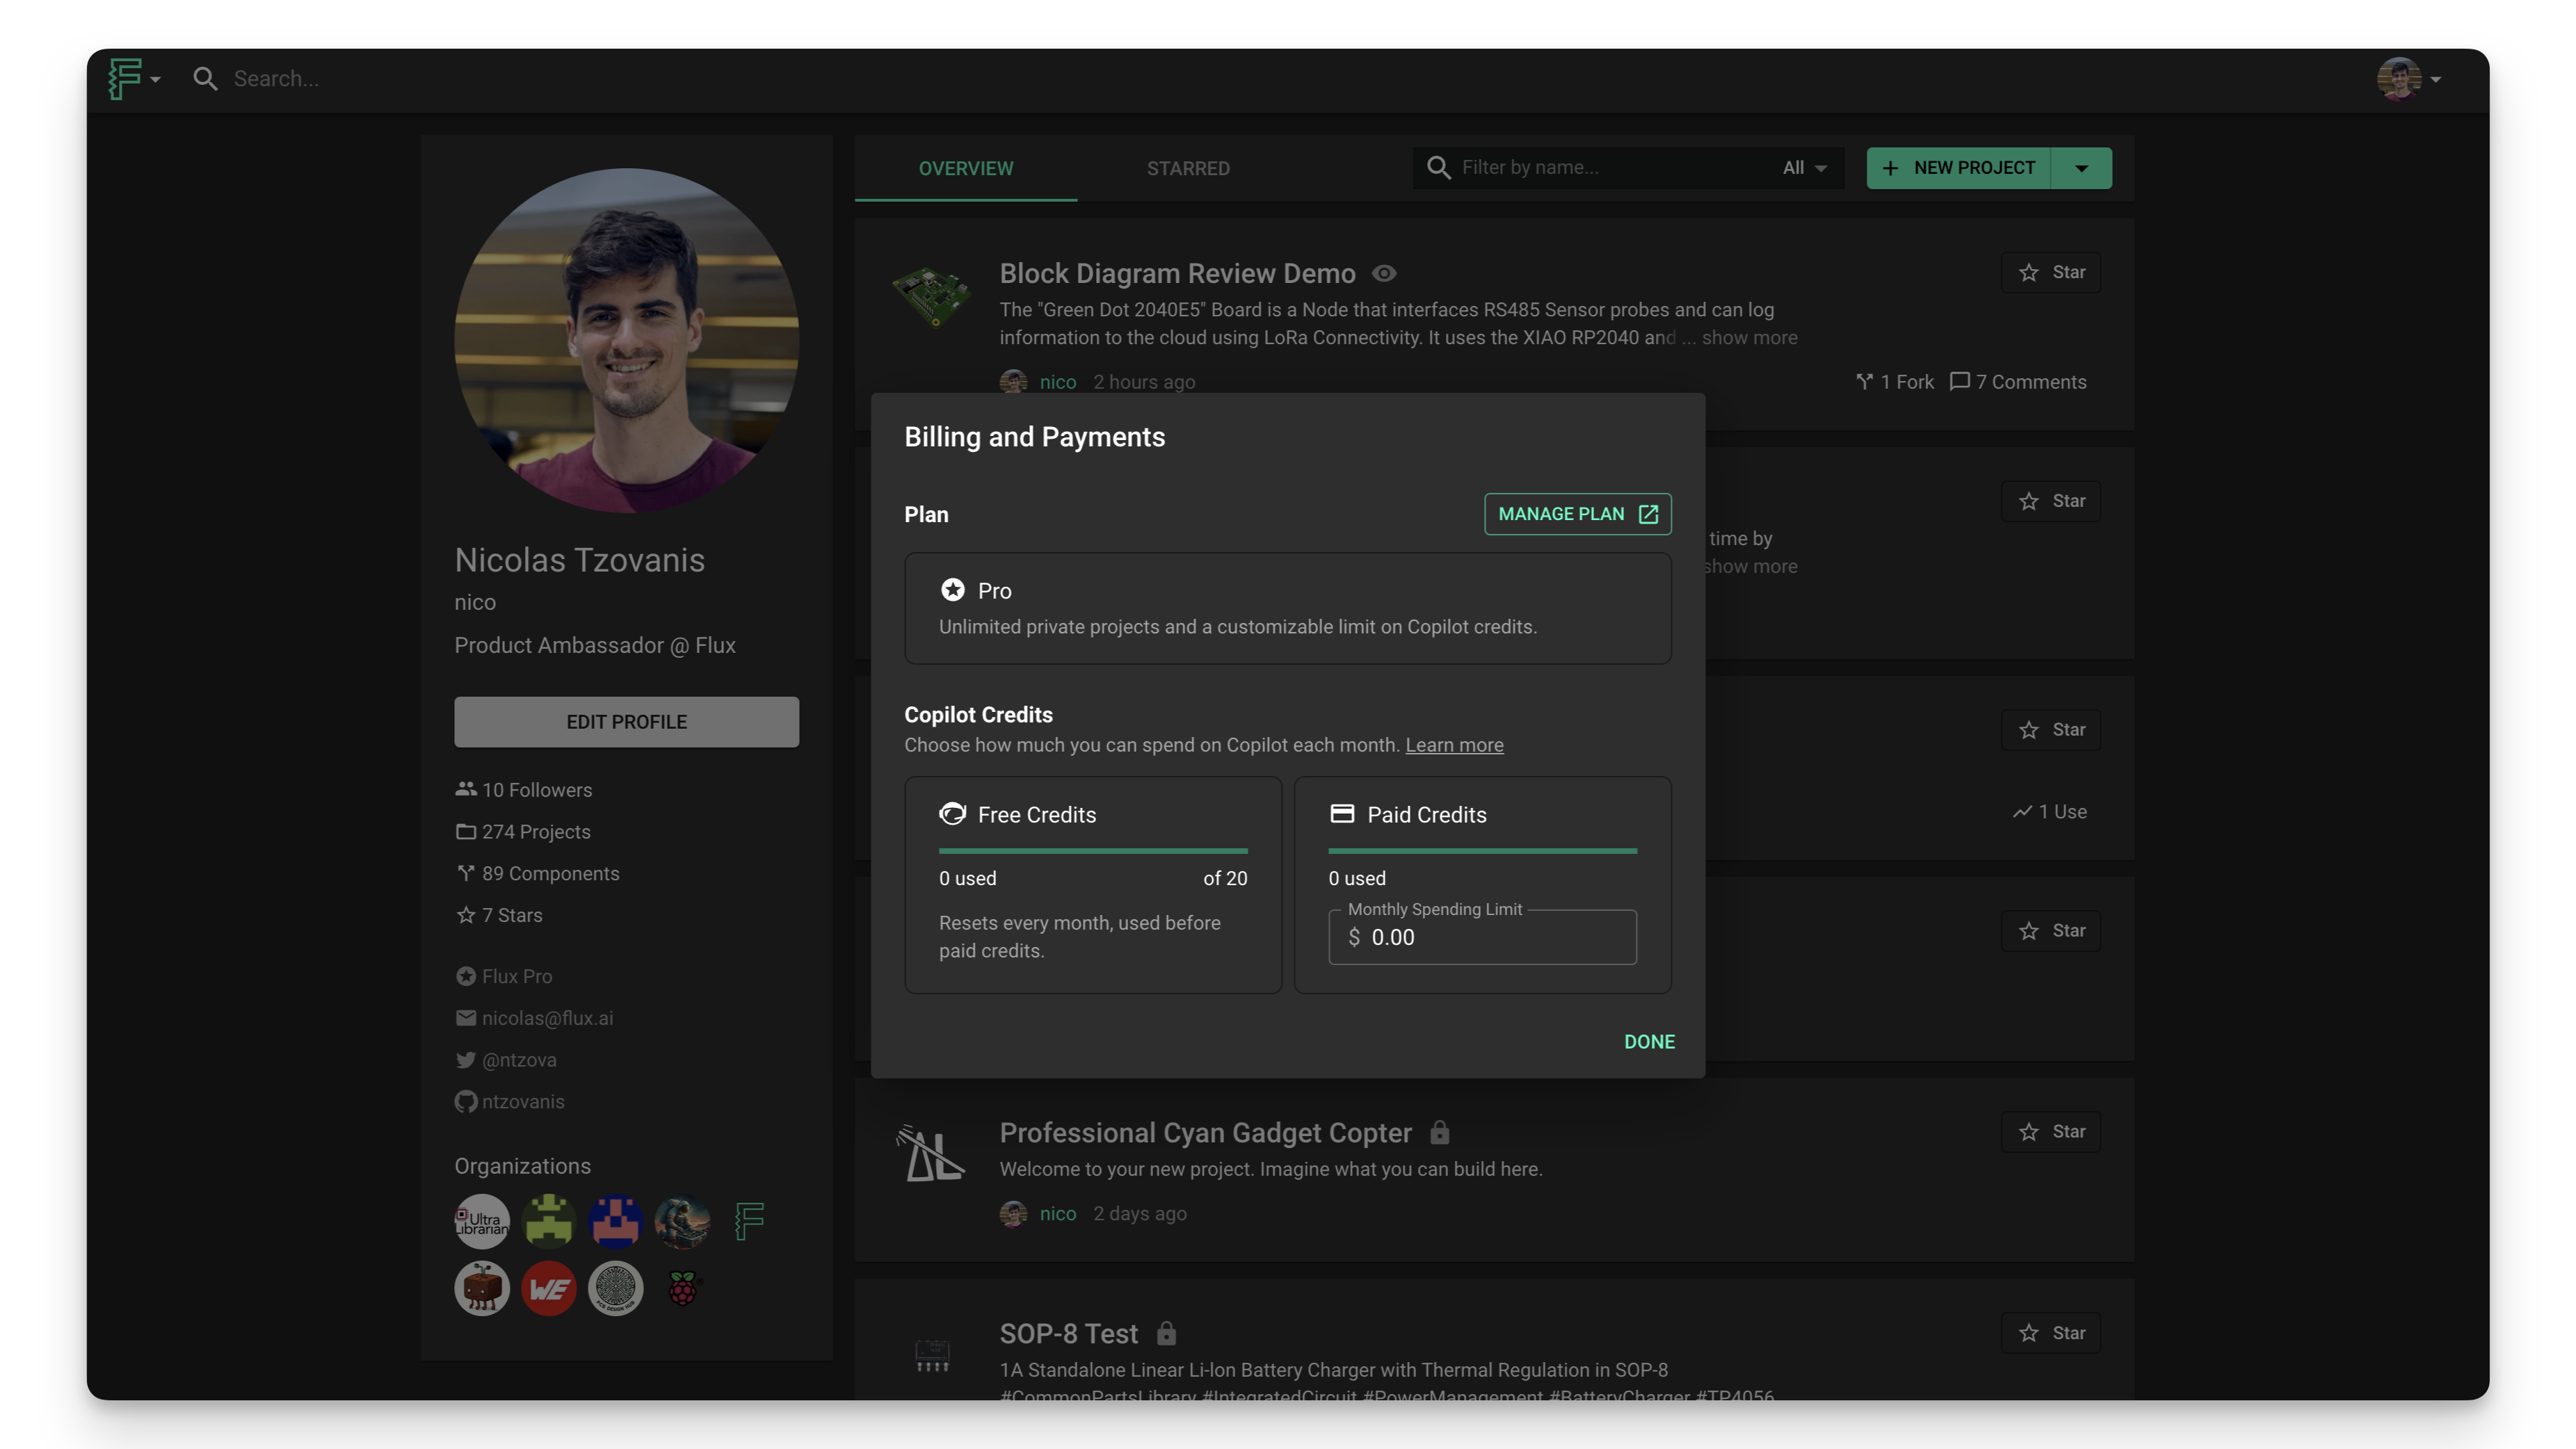Click the 10 Followers icon
The width and height of the screenshot is (2576, 1449).
point(465,789)
